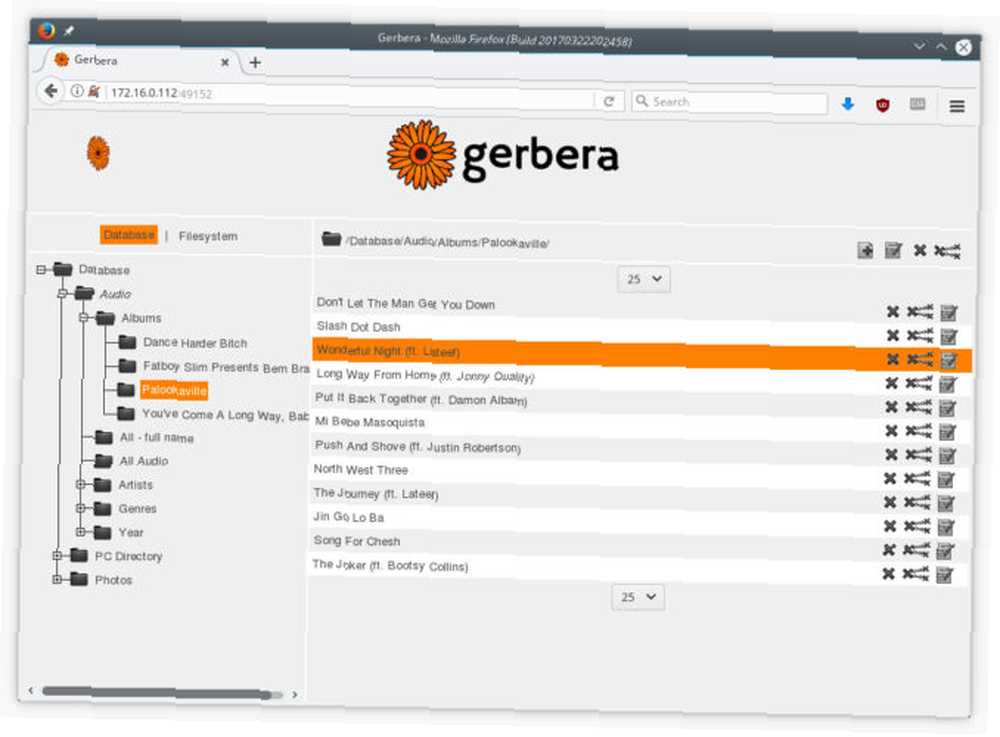The image size is (1000, 737).
Task: Collapse the Audio tree node
Action: pos(62,293)
